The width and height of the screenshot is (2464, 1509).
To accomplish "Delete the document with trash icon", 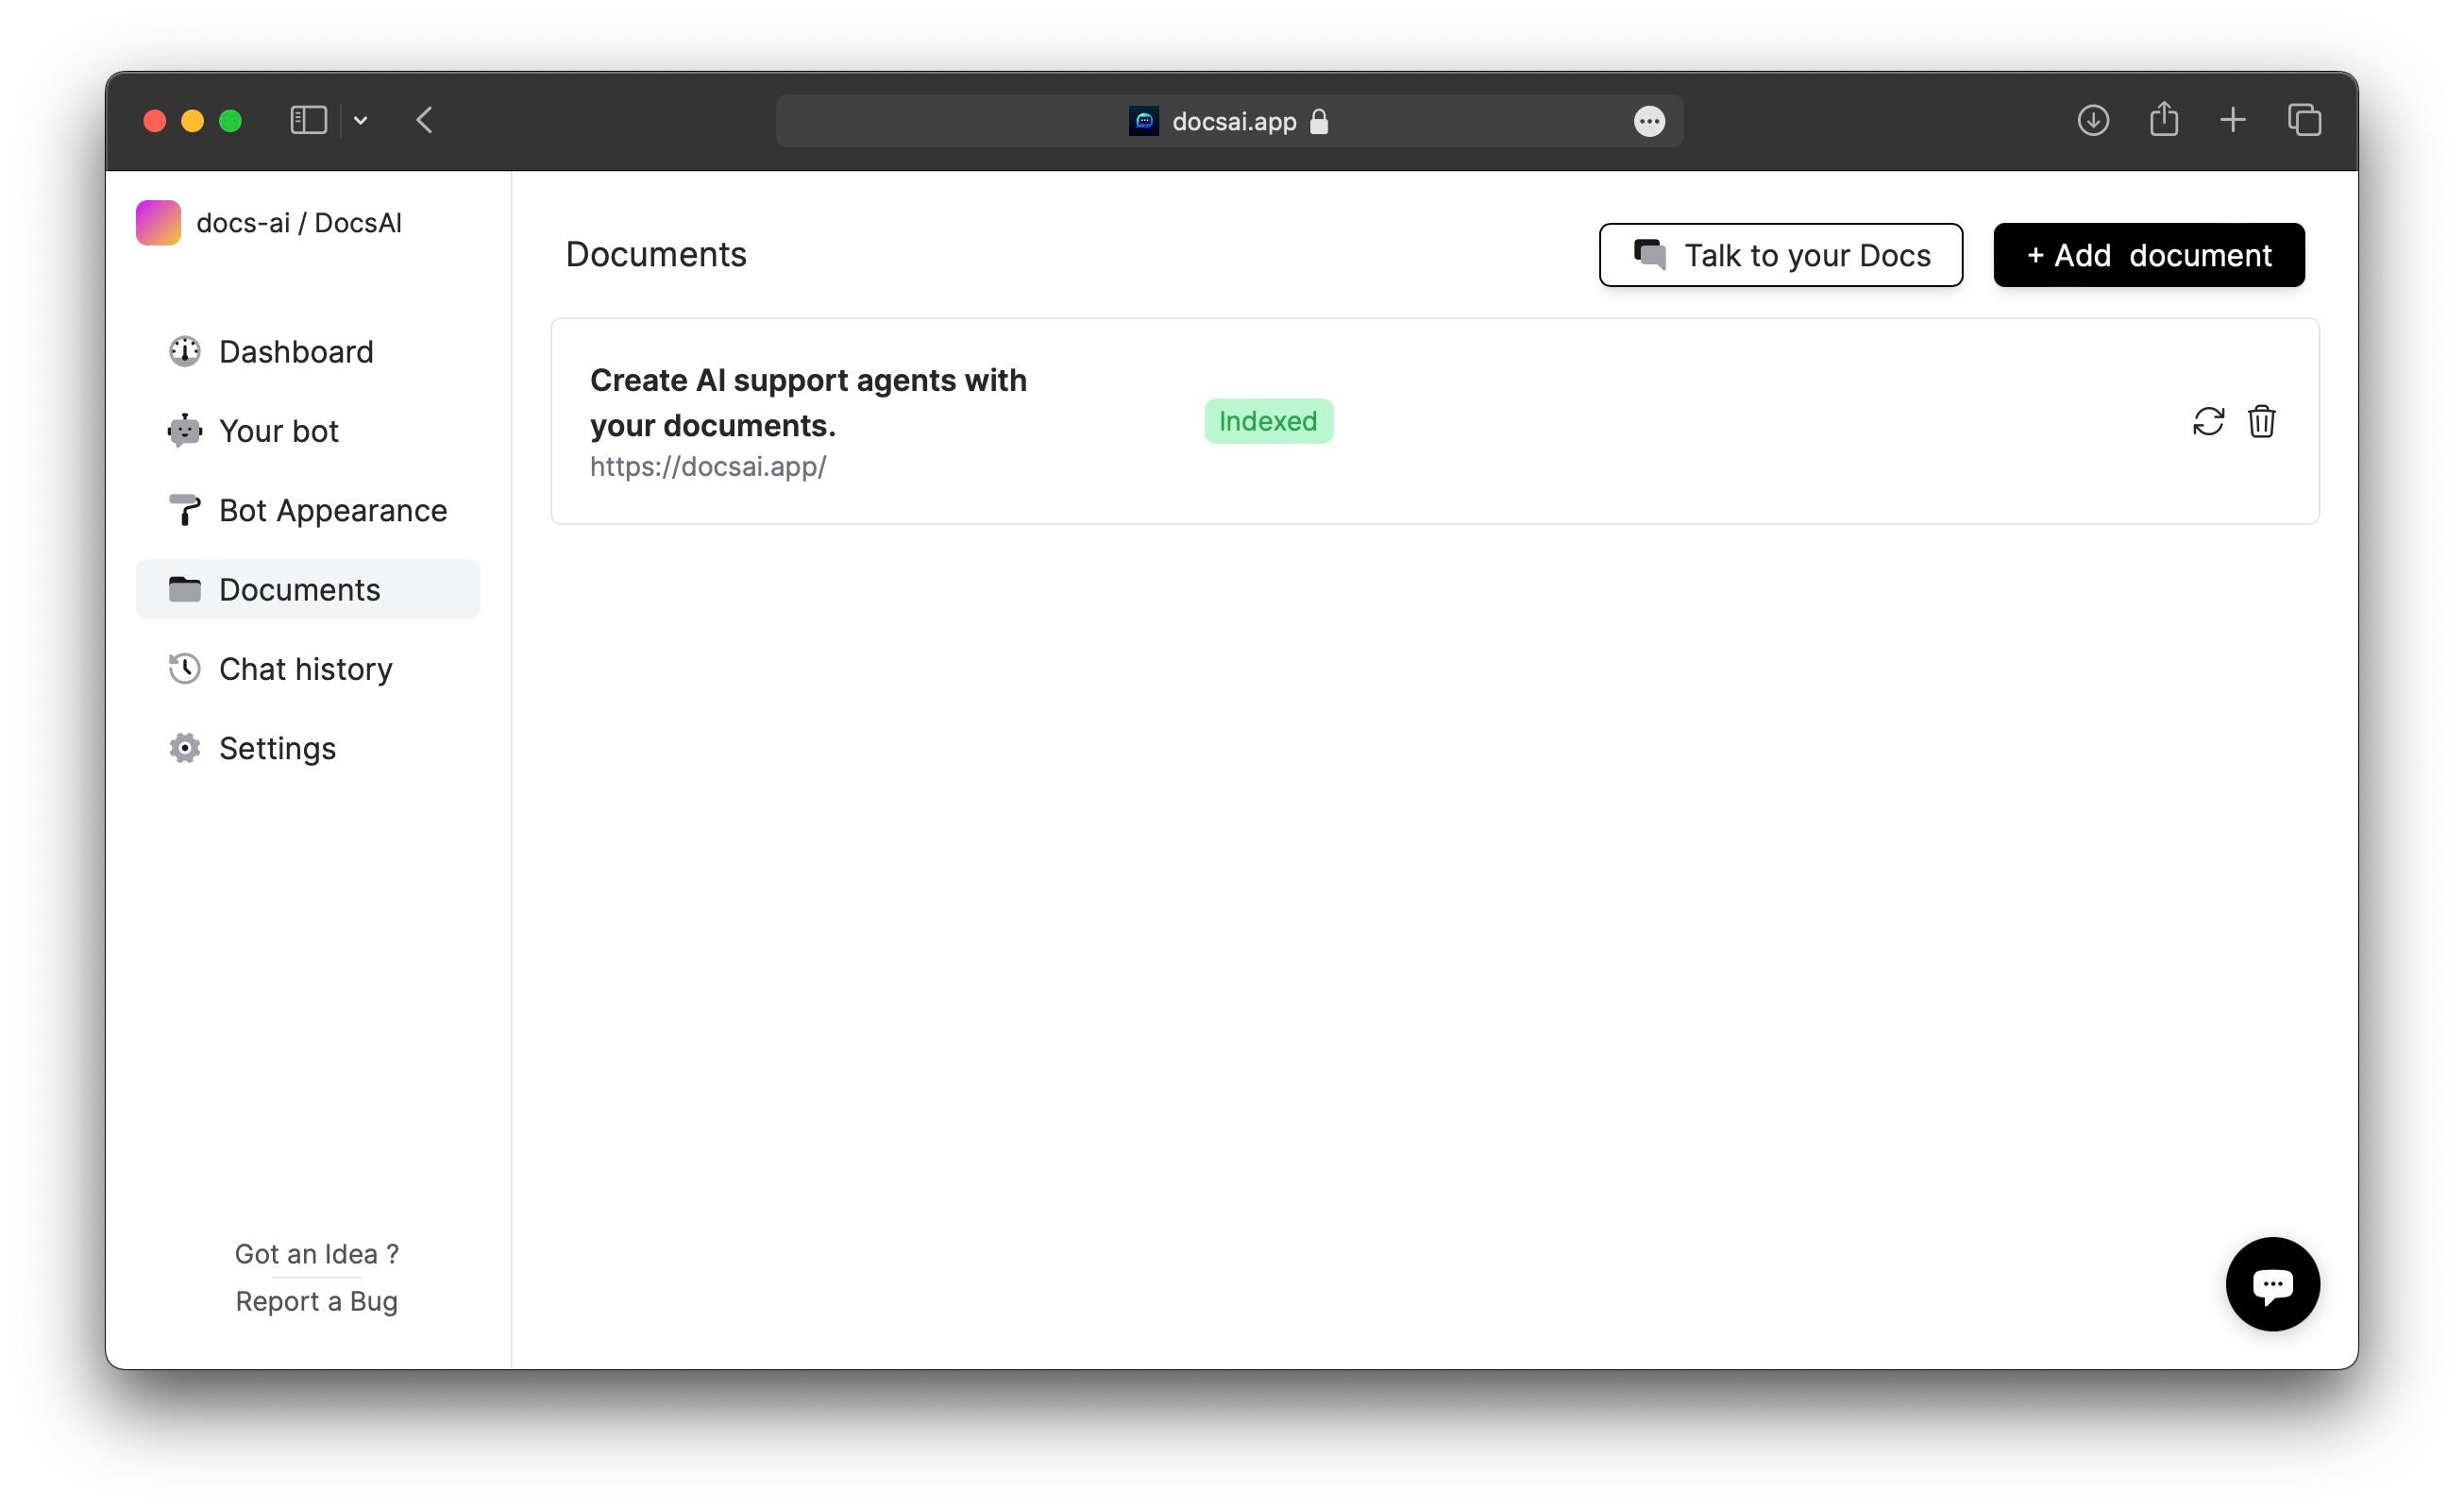I will coord(2261,421).
